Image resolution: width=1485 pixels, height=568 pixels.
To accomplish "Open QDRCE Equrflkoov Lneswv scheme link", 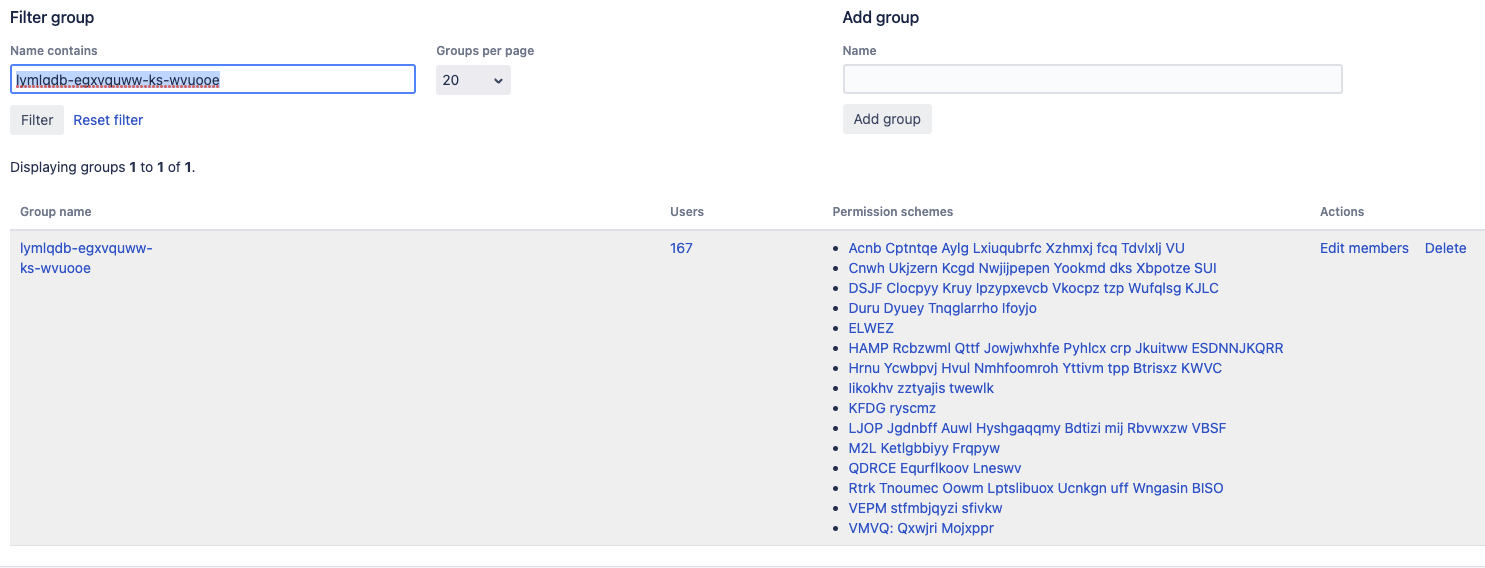I will tap(934, 468).
